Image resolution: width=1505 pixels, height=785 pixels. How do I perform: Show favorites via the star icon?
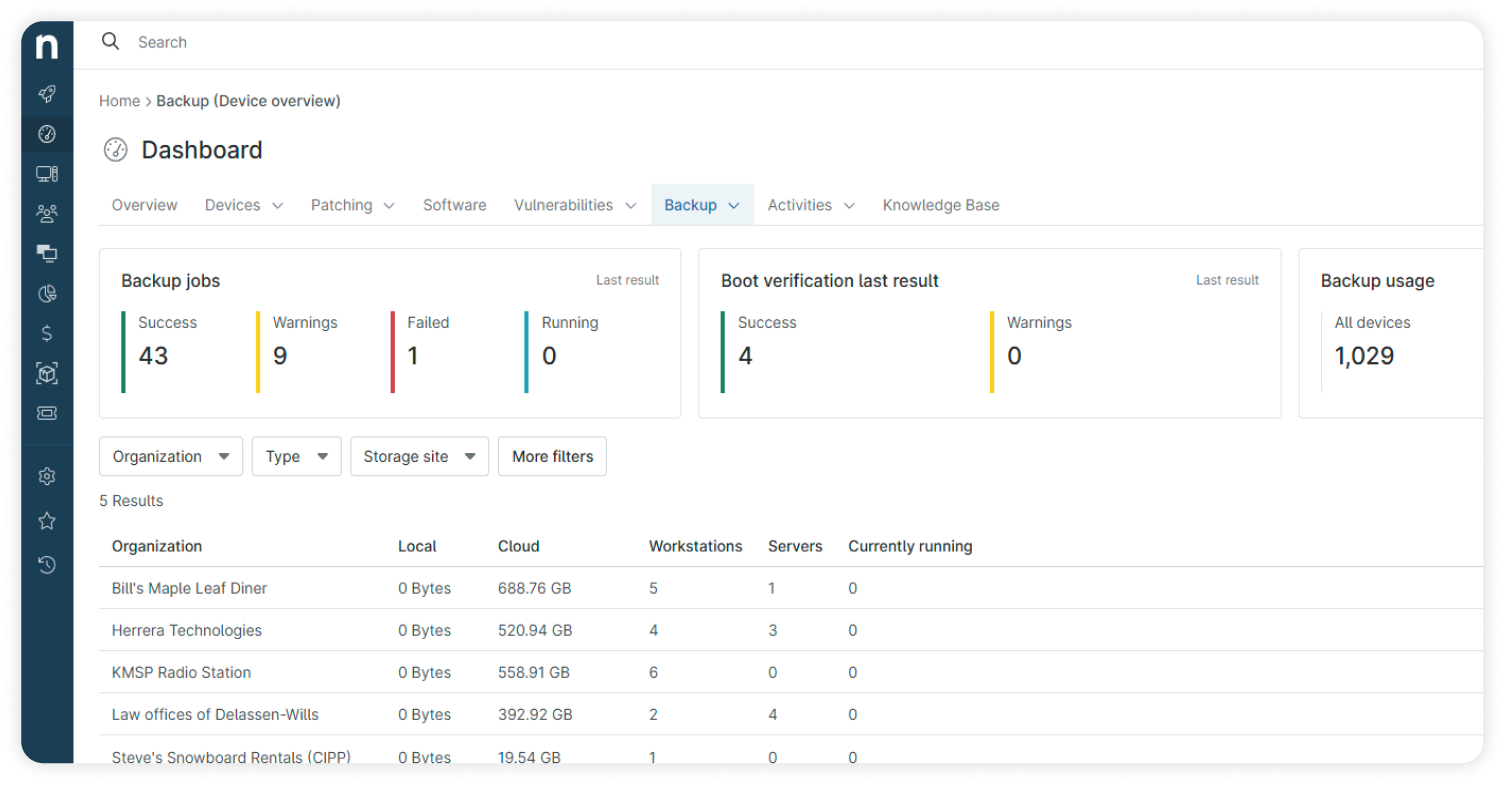coord(47,521)
